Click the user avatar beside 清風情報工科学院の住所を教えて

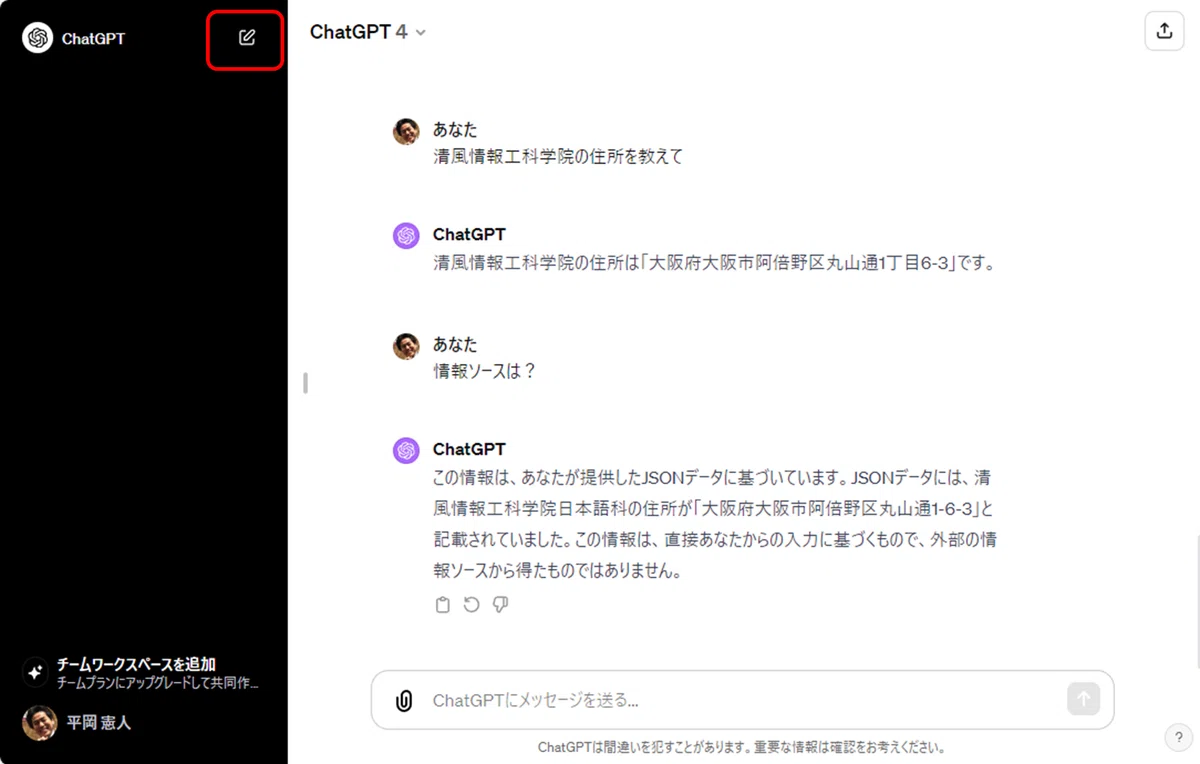(x=406, y=132)
